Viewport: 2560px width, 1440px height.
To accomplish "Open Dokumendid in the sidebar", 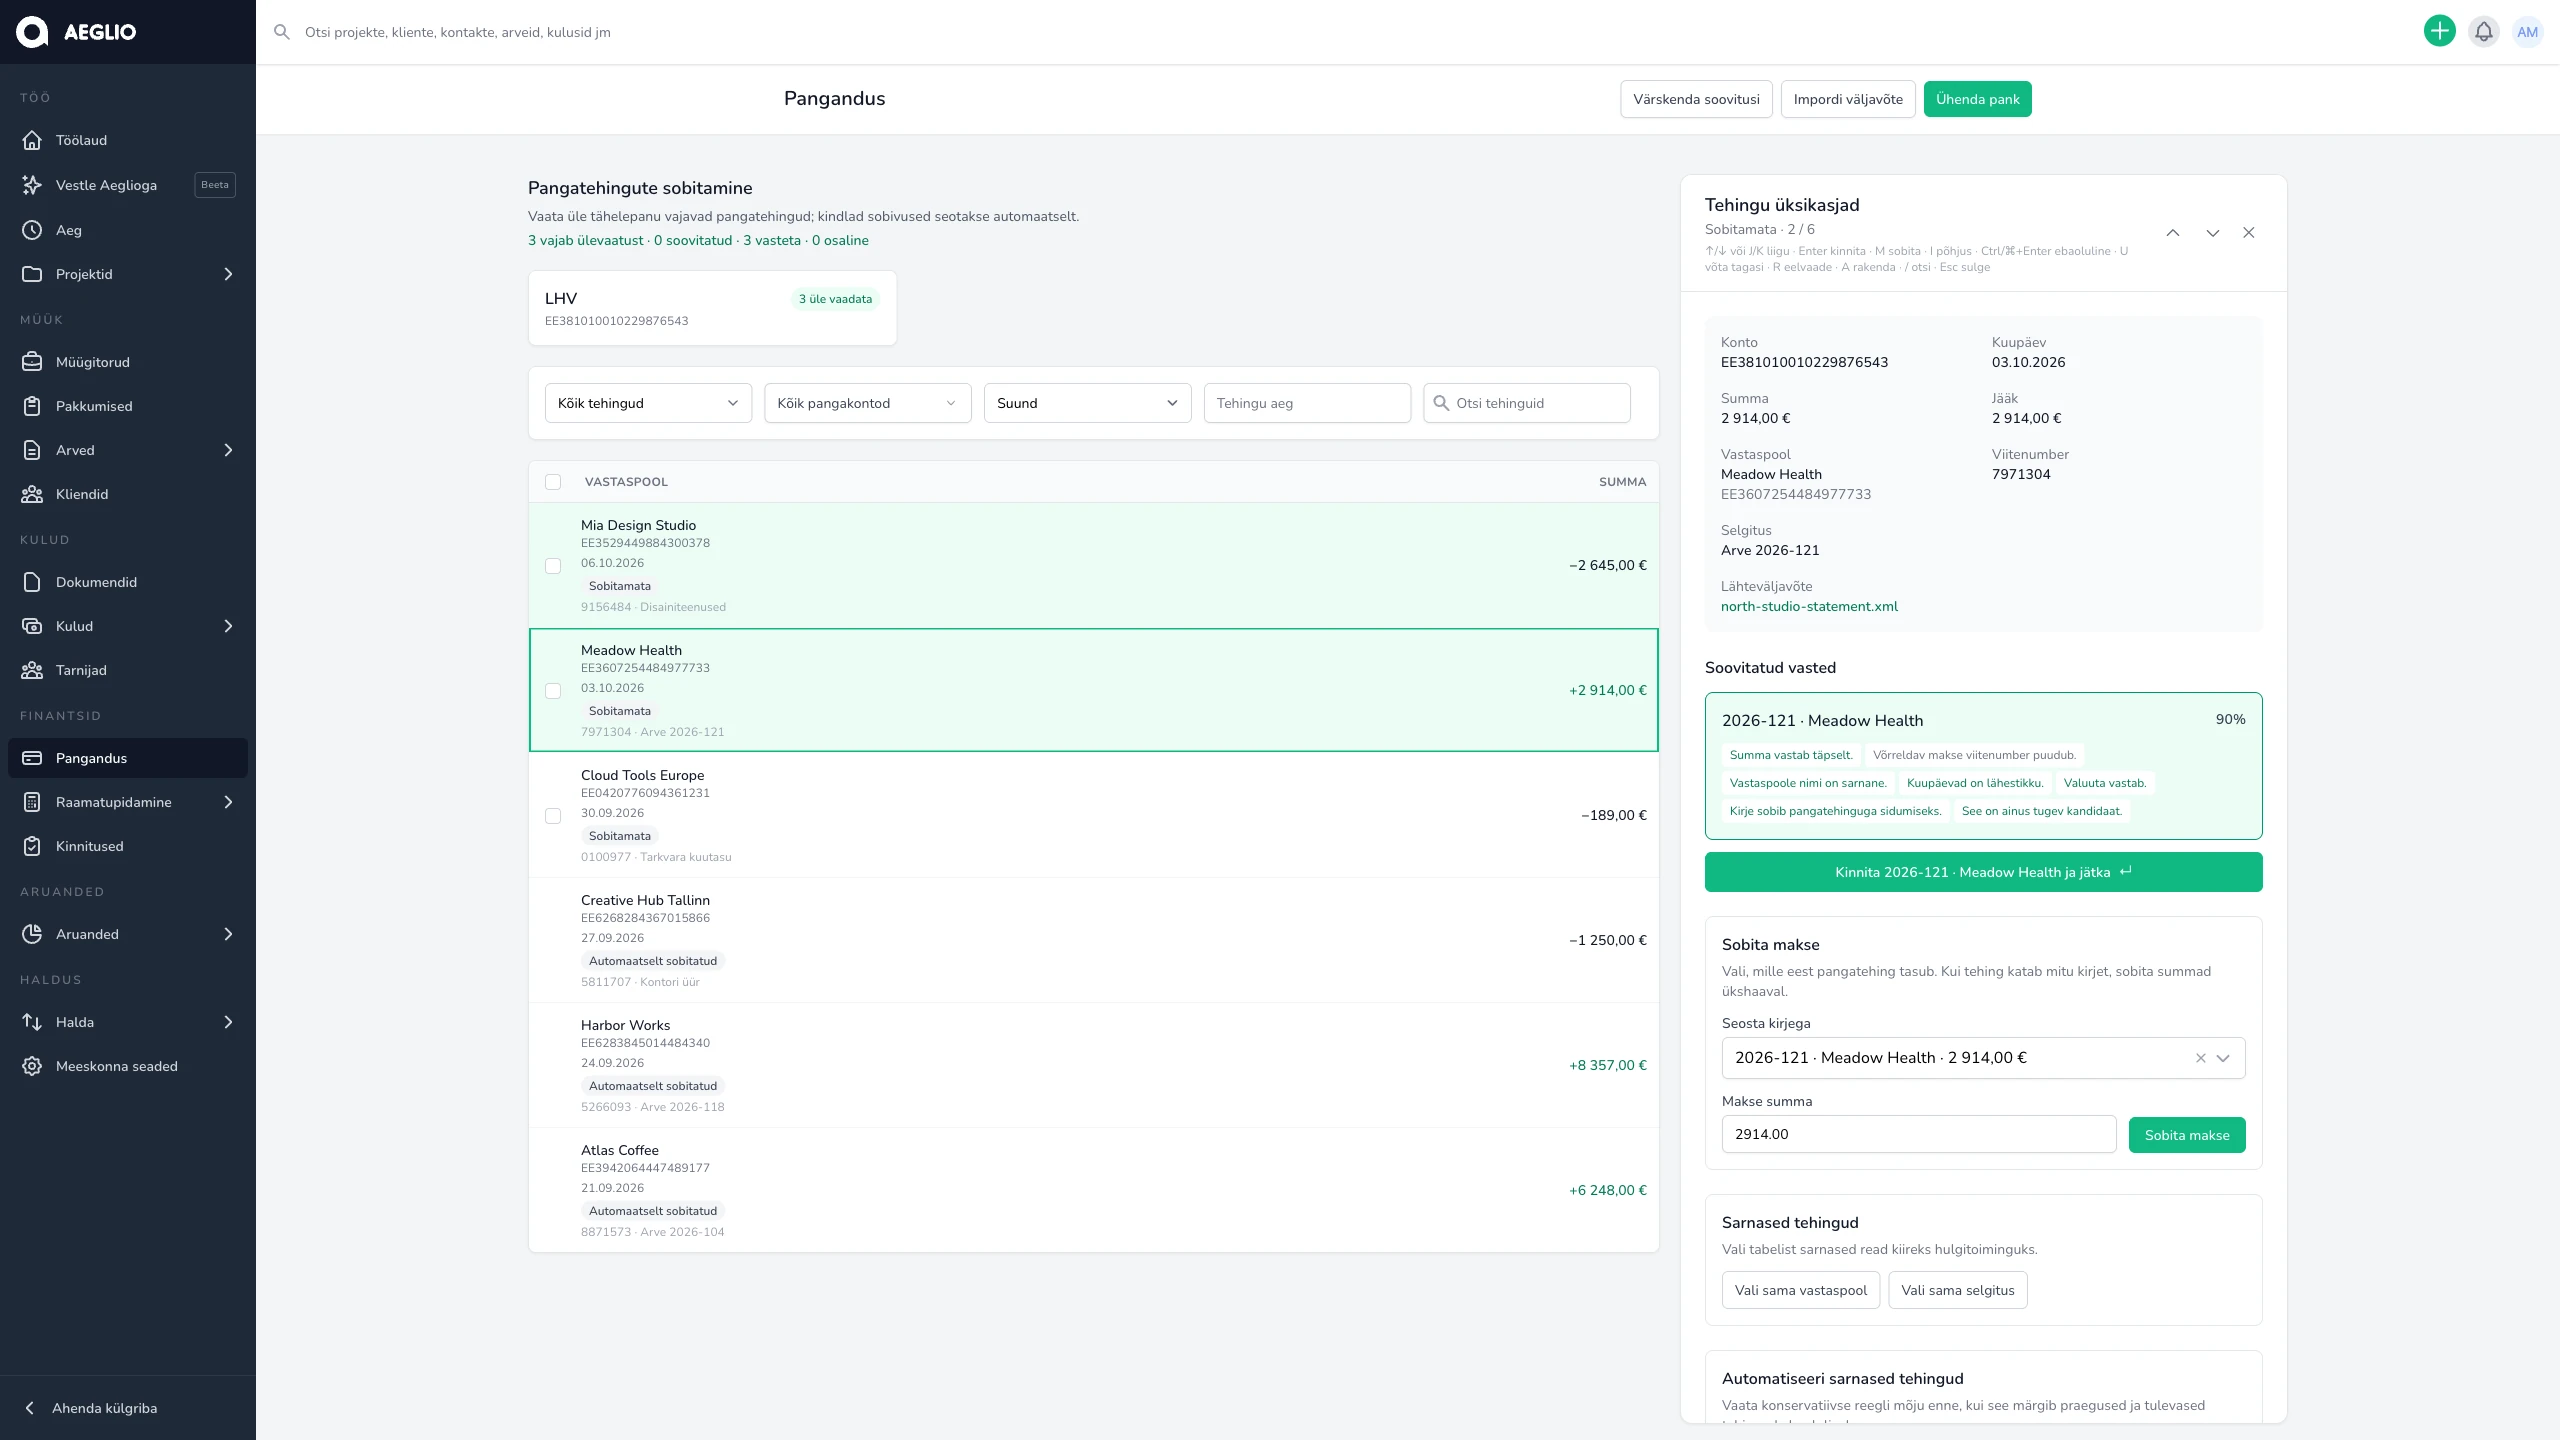I will point(128,582).
